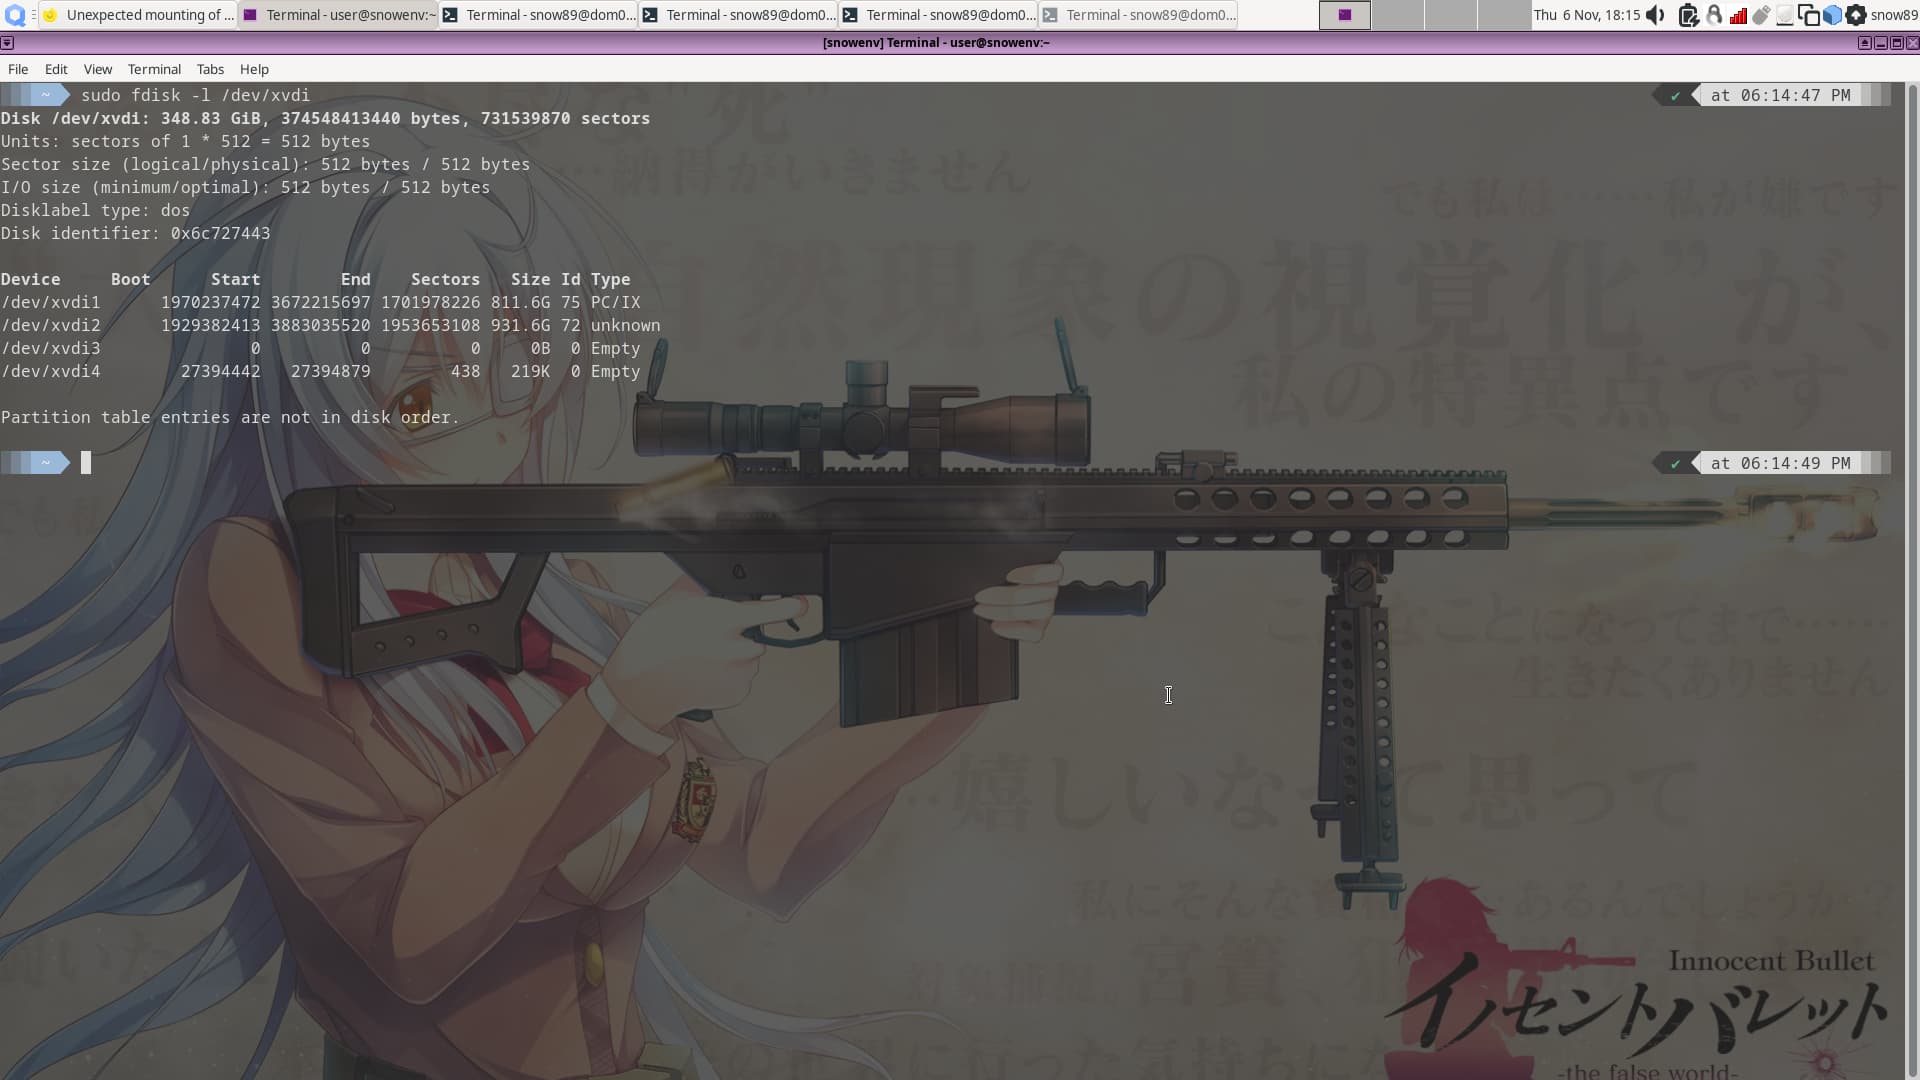Viewport: 1920px width, 1080px height.
Task: Activate the first workspace with purple terminal
Action: coord(1345,15)
